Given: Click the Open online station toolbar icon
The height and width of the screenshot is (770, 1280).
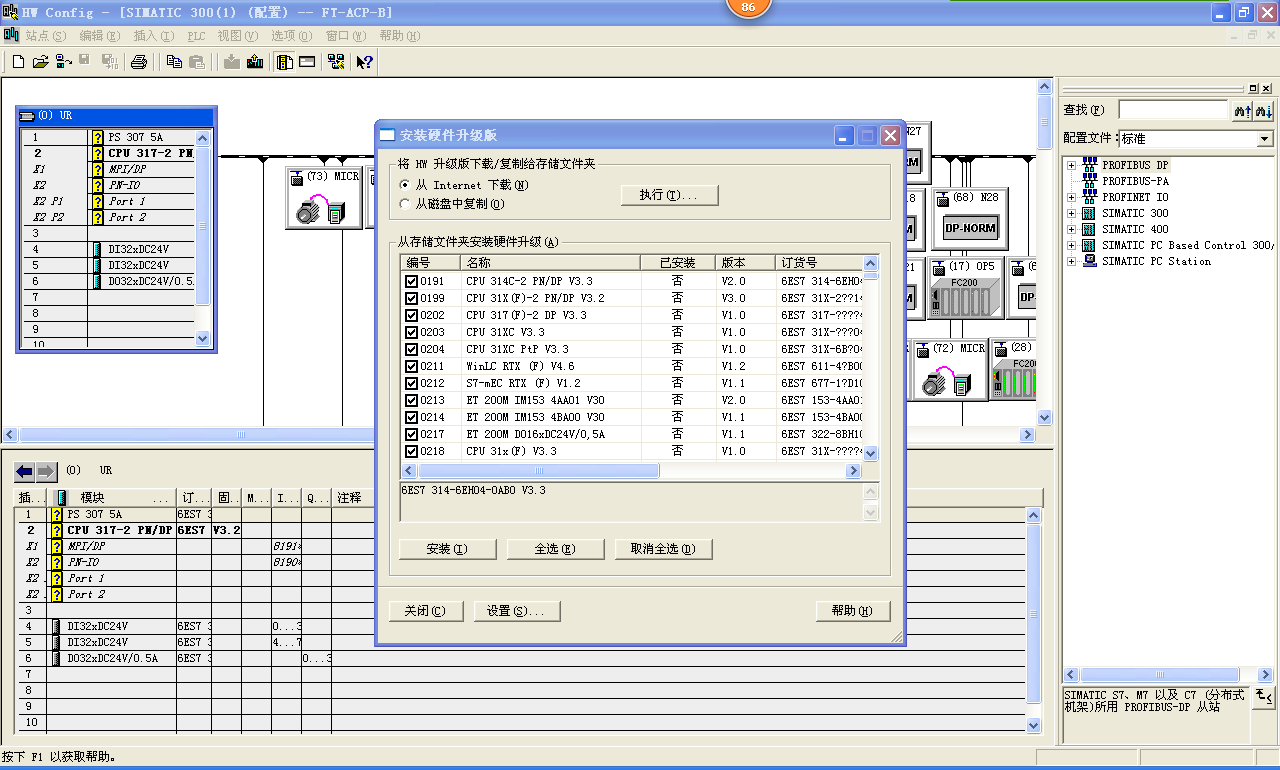Looking at the screenshot, I should [x=63, y=62].
